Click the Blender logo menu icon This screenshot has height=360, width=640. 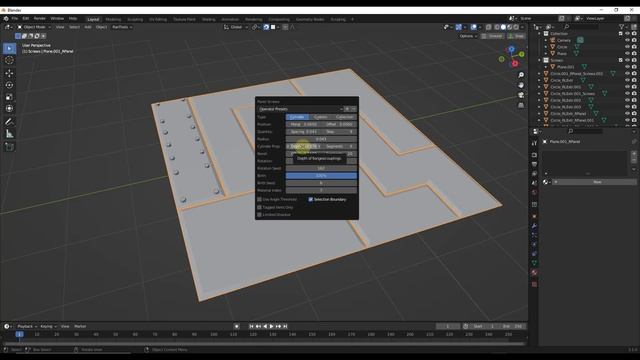6,19
